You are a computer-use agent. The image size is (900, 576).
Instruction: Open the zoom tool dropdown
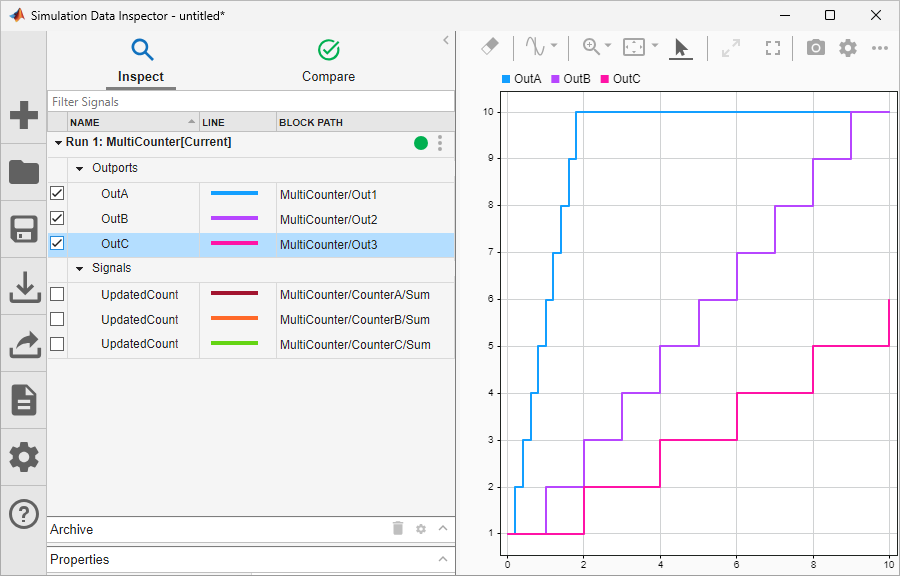606,47
